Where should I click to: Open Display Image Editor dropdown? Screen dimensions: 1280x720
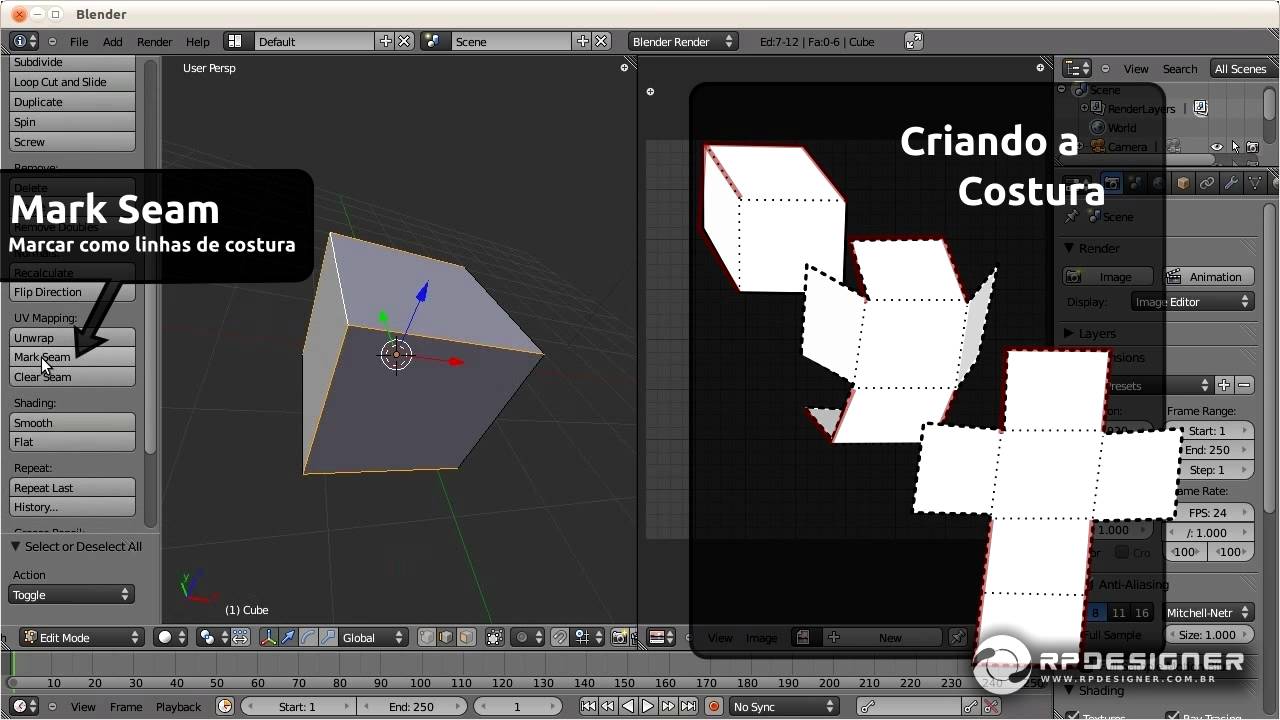(x=1193, y=301)
